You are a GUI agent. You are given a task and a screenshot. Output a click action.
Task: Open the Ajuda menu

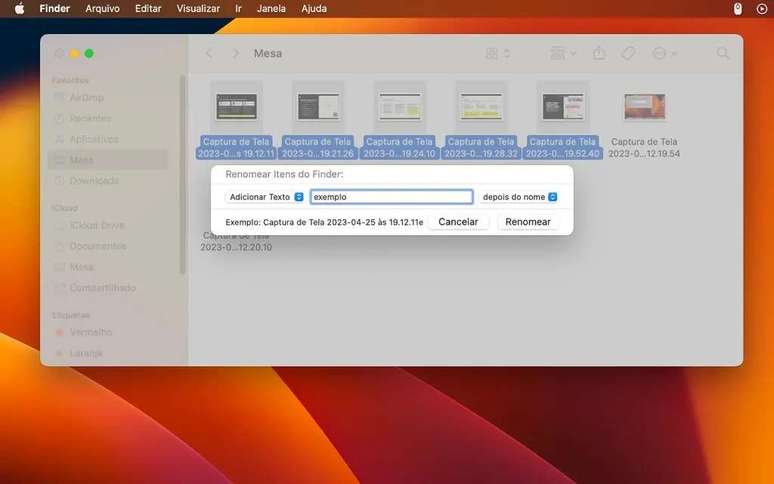coord(314,8)
